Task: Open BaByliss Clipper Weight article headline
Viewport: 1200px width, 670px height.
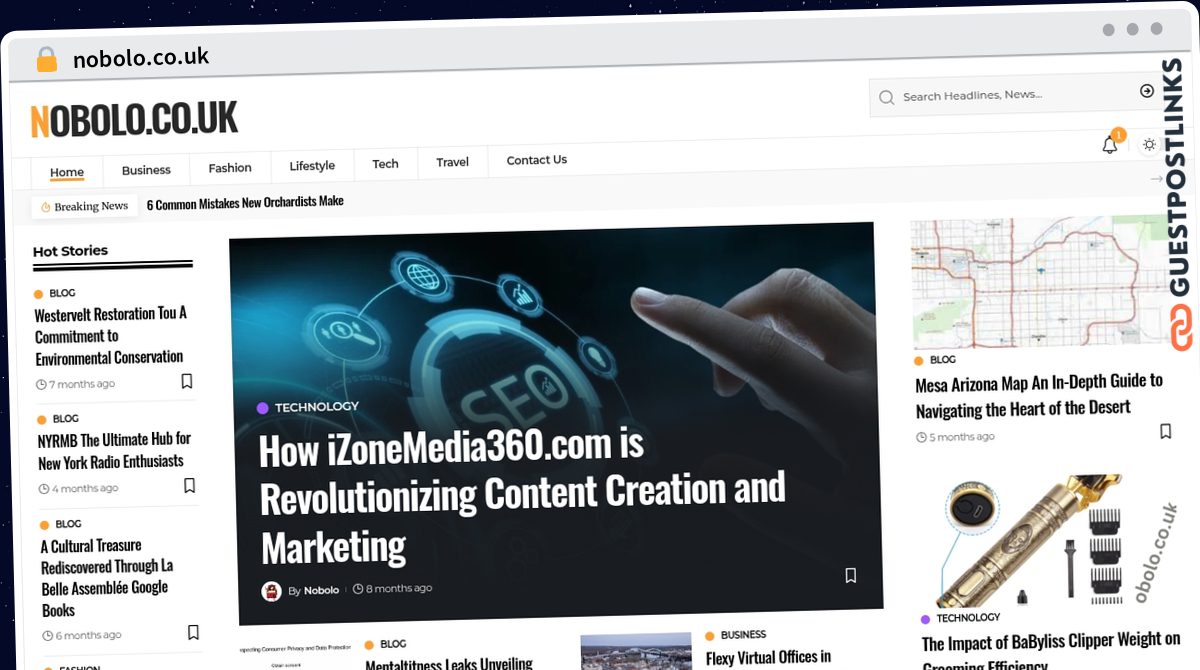Action: (x=1051, y=650)
